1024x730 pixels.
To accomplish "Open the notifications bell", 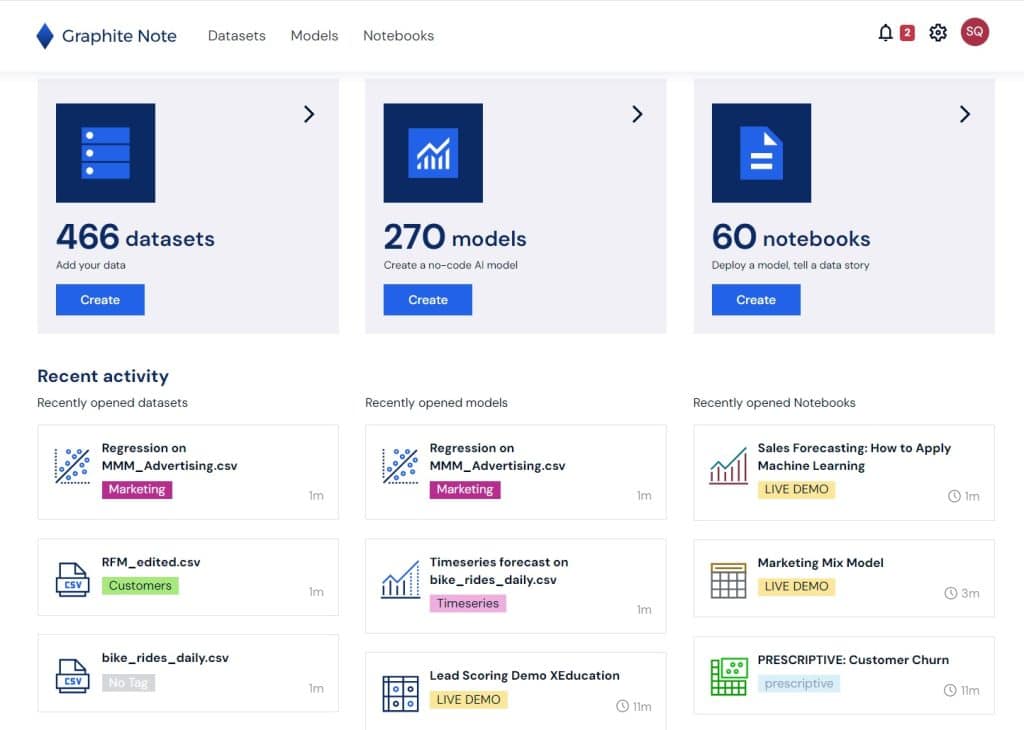I will click(x=886, y=32).
